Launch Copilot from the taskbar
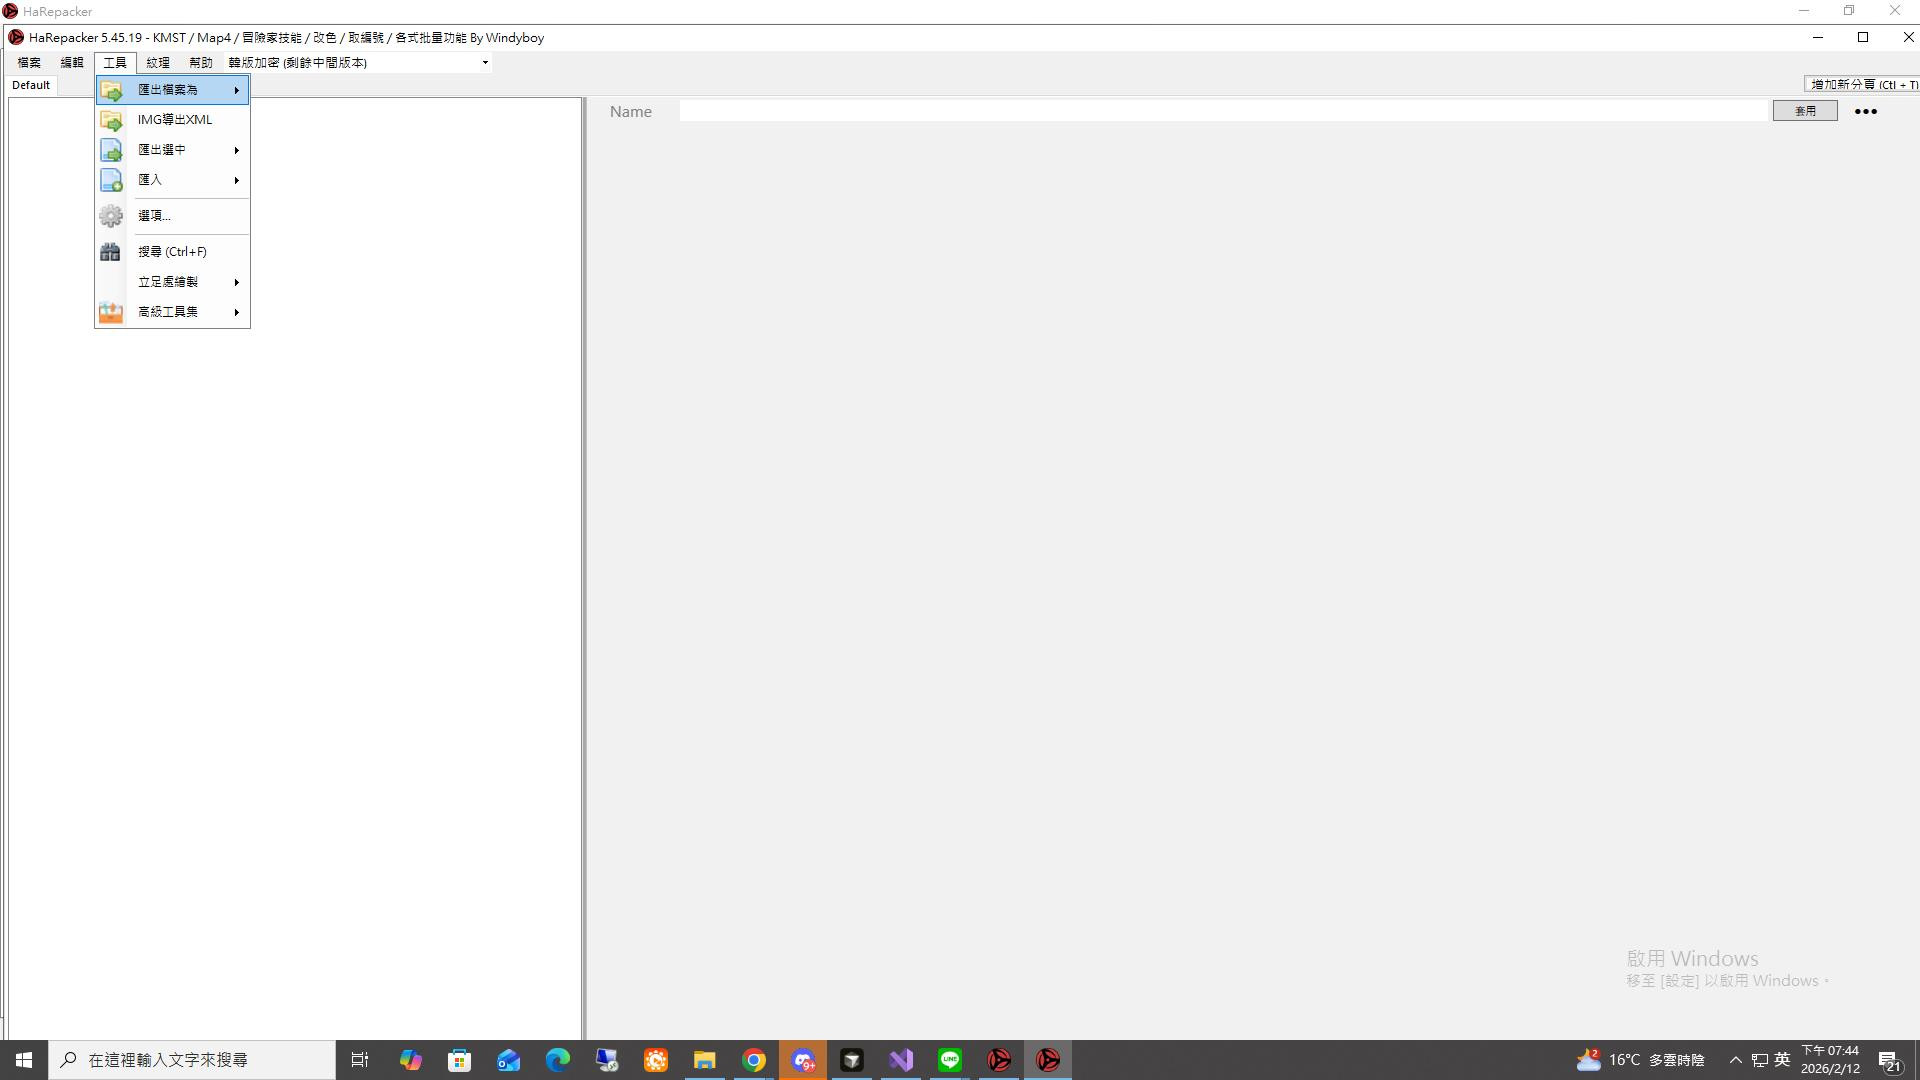Viewport: 1920px width, 1080px height. 410,1060
